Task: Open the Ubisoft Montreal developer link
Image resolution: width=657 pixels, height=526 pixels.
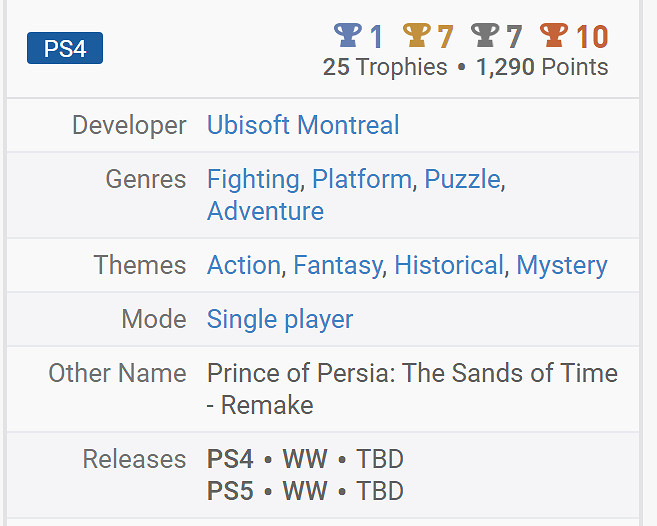Action: 303,125
